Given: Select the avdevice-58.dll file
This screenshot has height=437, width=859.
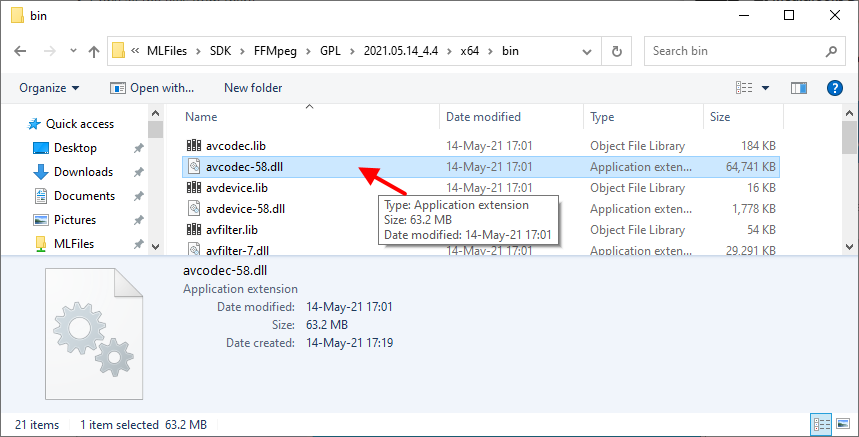Looking at the screenshot, I should click(480, 209).
